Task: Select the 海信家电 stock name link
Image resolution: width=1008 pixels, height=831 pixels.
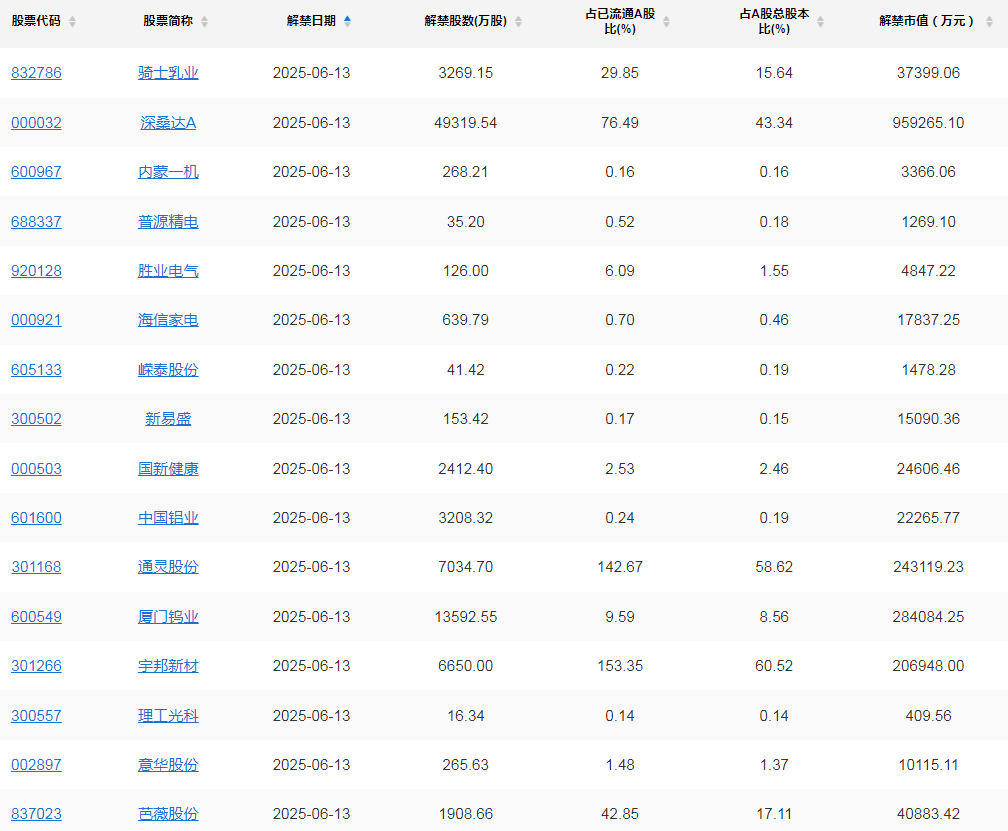Action: click(168, 320)
